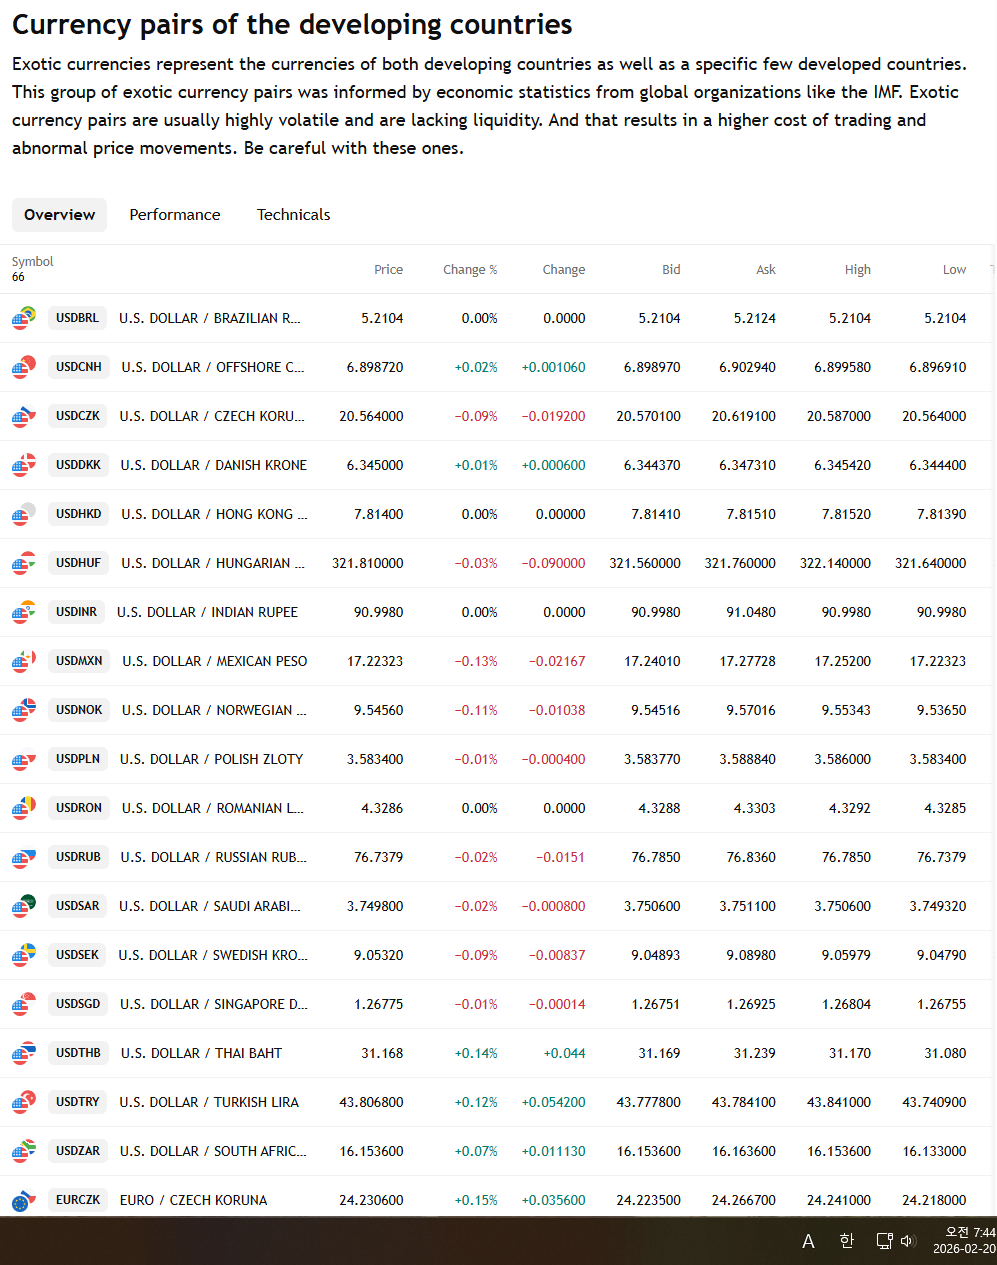The image size is (997, 1265).
Task: Open U.S. DOLLAR / DANISH KRONE description link
Action: pyautogui.click(x=214, y=465)
